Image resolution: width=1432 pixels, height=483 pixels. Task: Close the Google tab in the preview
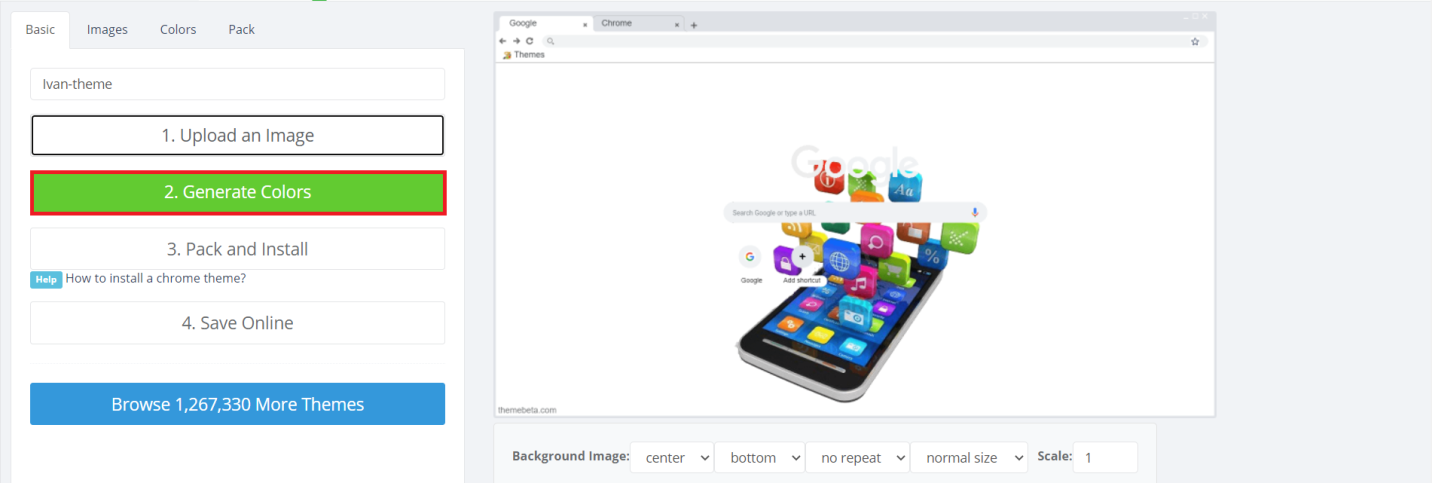[585, 24]
